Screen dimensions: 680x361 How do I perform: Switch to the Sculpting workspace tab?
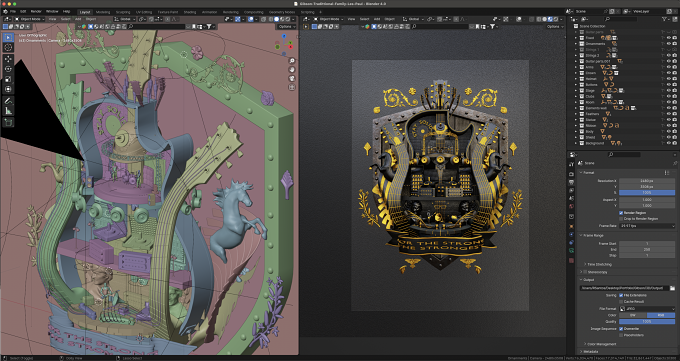123,12
